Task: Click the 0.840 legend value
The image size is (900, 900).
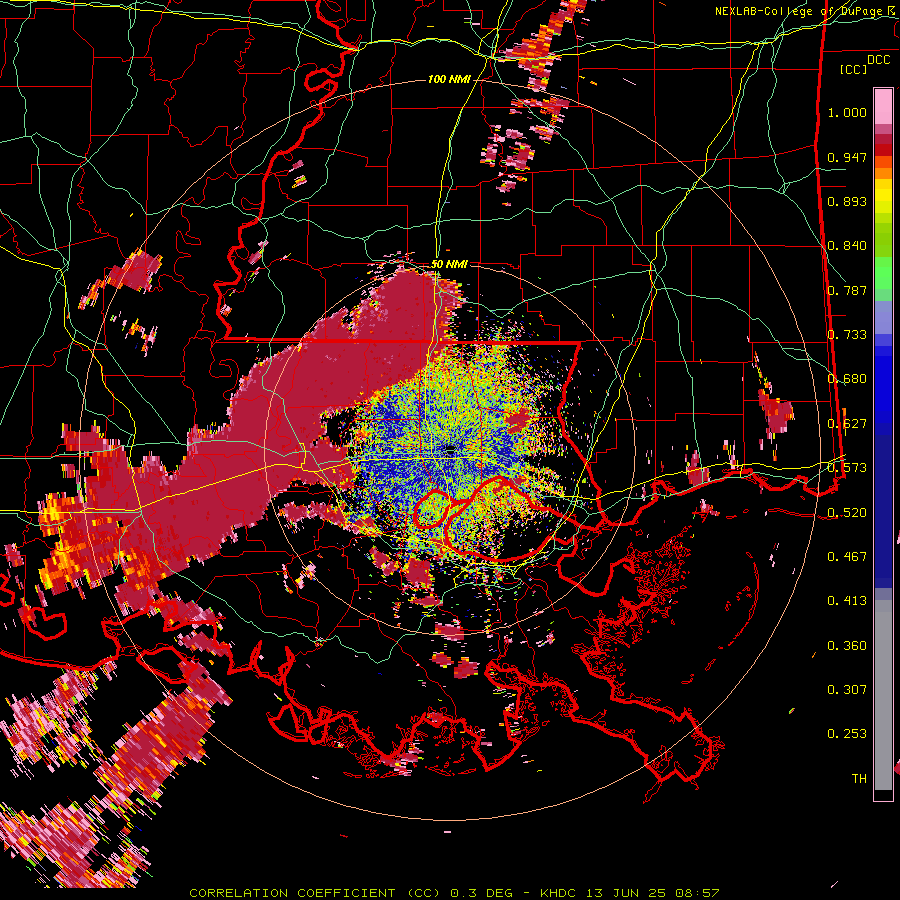Action: pyautogui.click(x=847, y=246)
